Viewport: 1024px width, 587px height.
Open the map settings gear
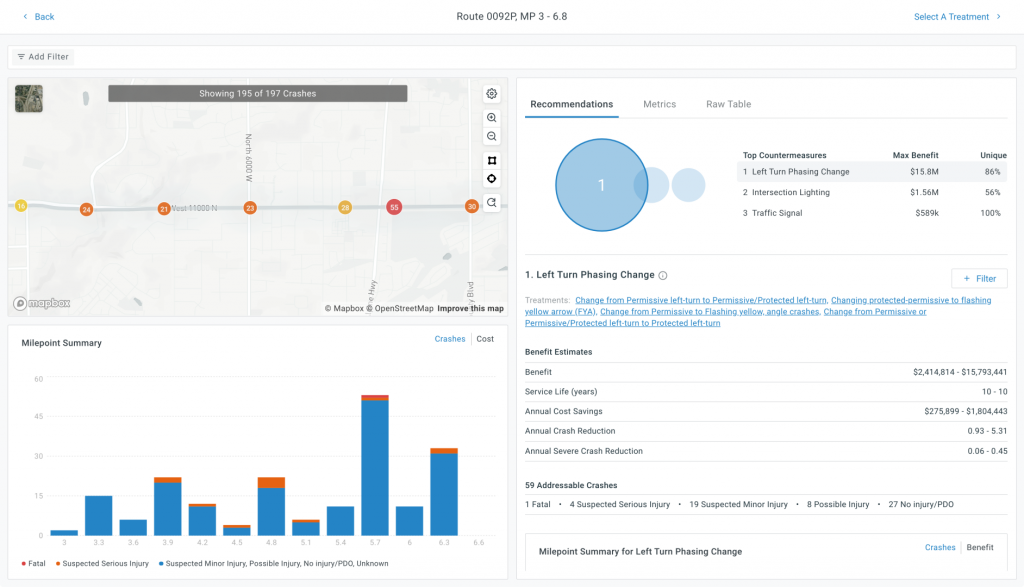[492, 94]
